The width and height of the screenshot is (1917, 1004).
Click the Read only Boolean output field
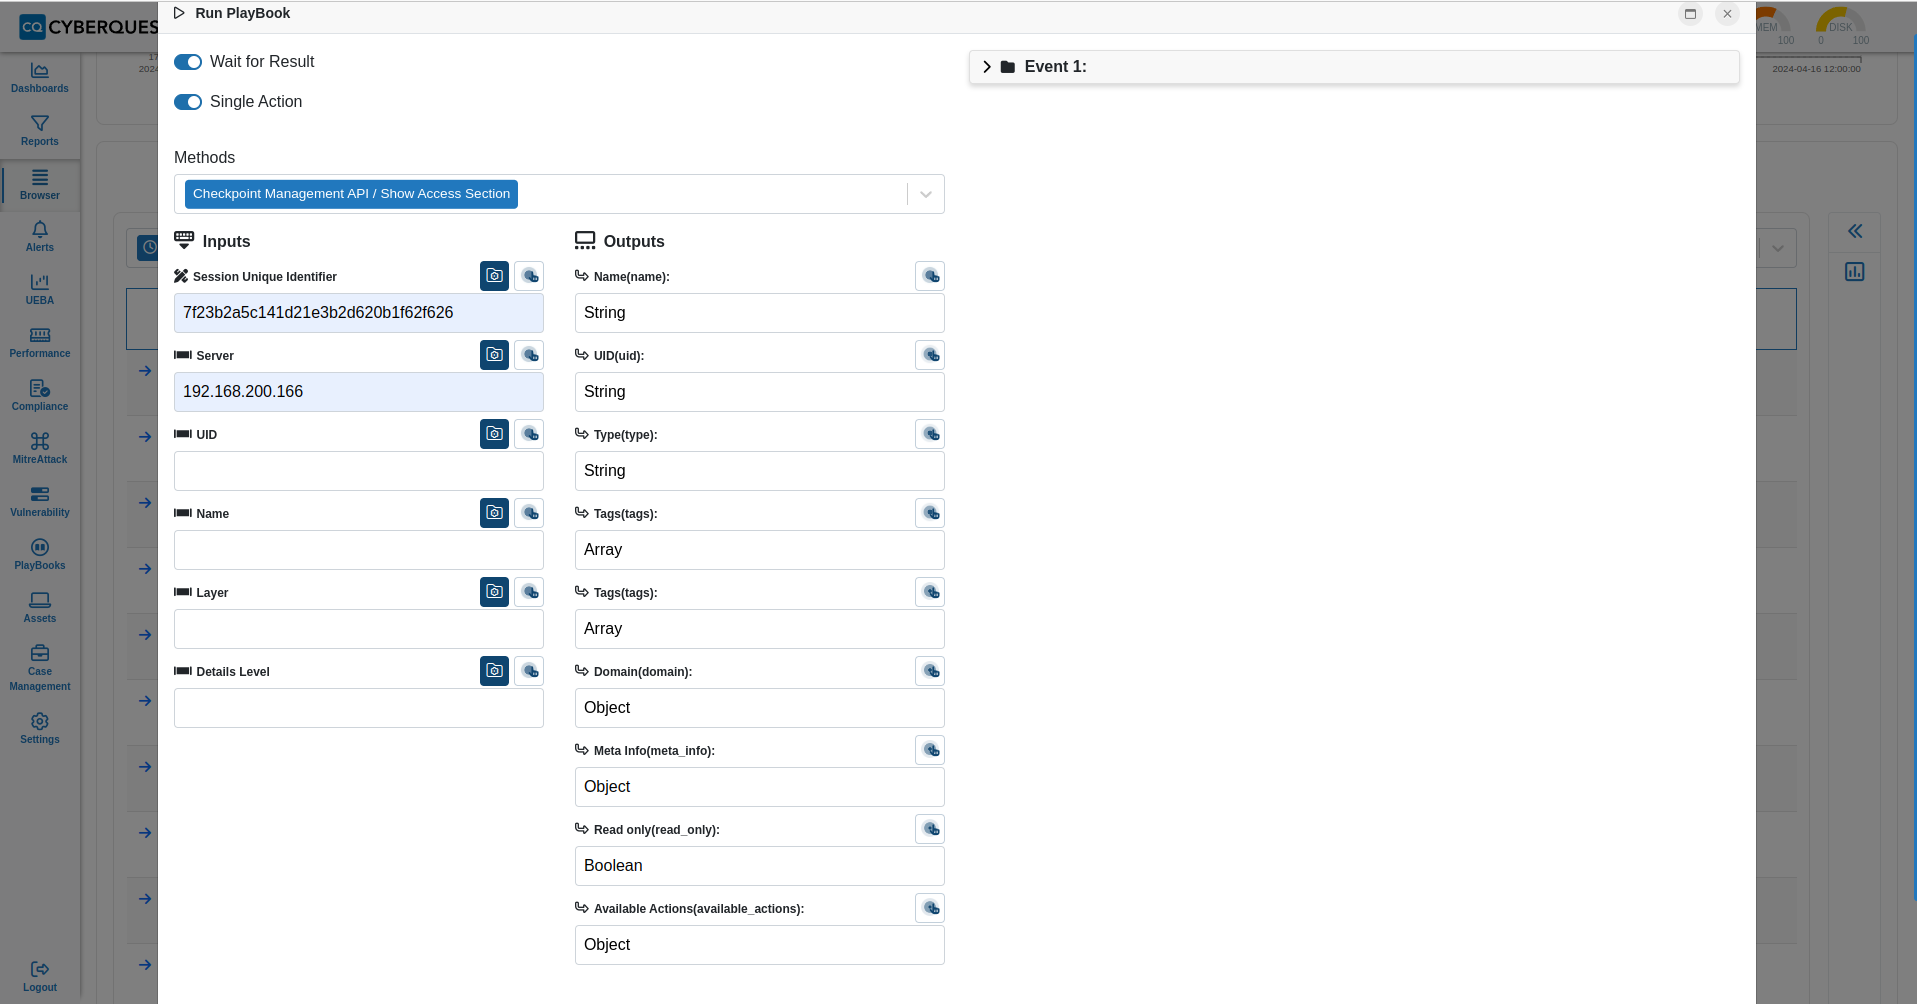click(760, 866)
